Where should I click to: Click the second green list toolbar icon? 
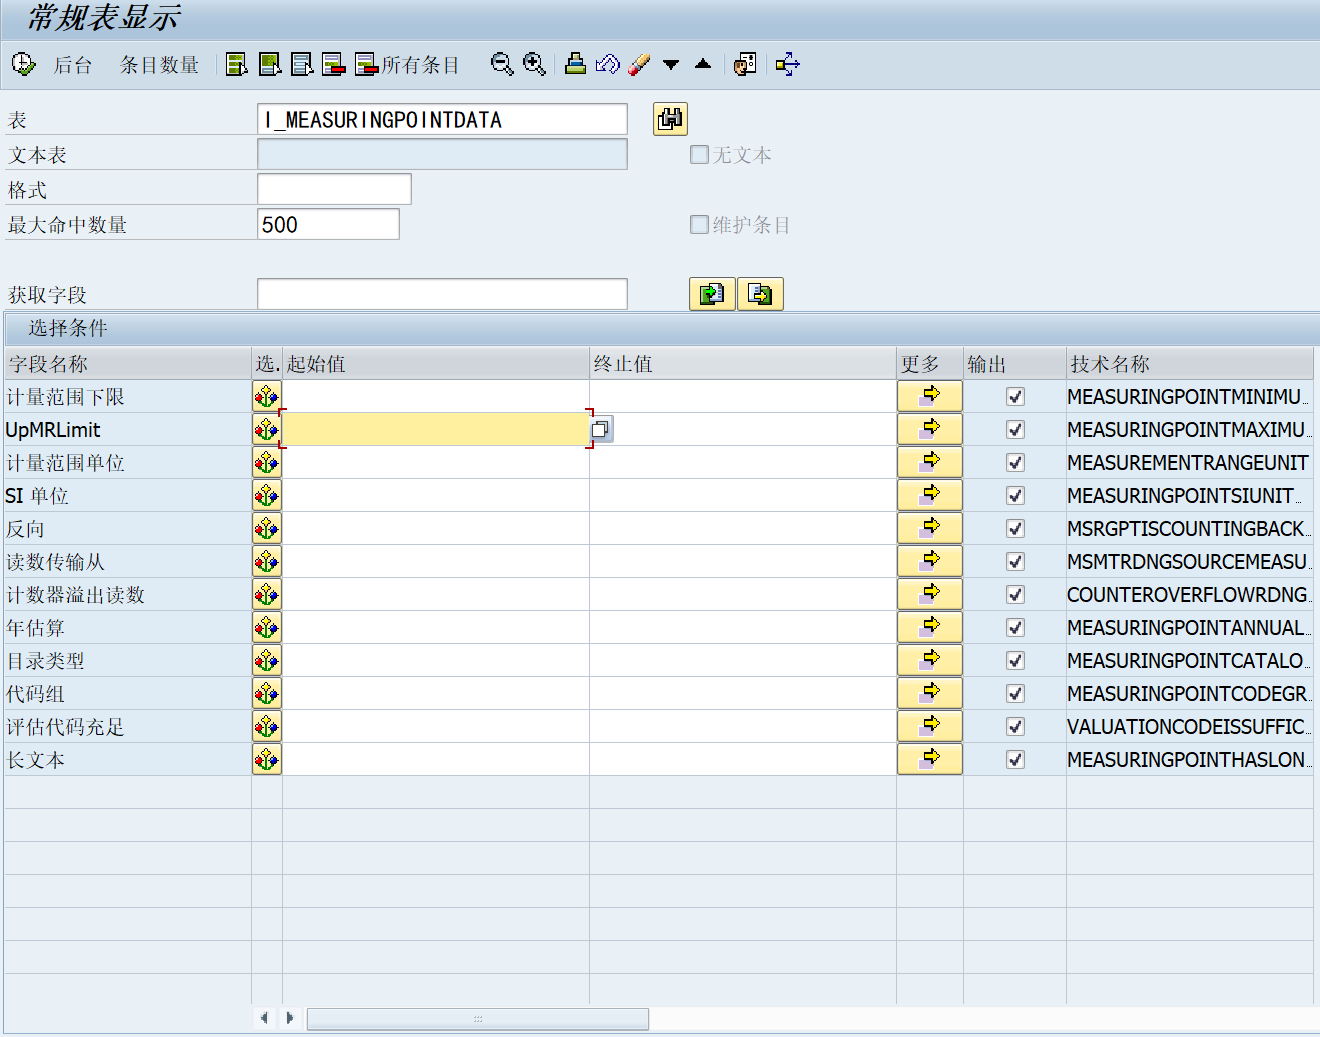click(270, 65)
